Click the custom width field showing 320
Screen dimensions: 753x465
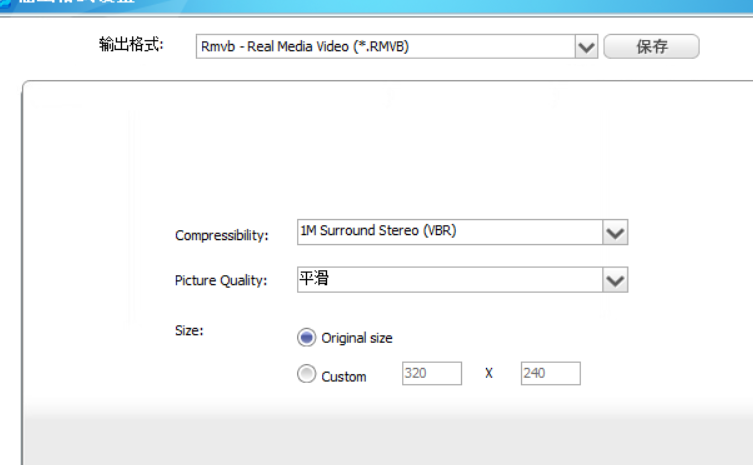[x=432, y=373]
